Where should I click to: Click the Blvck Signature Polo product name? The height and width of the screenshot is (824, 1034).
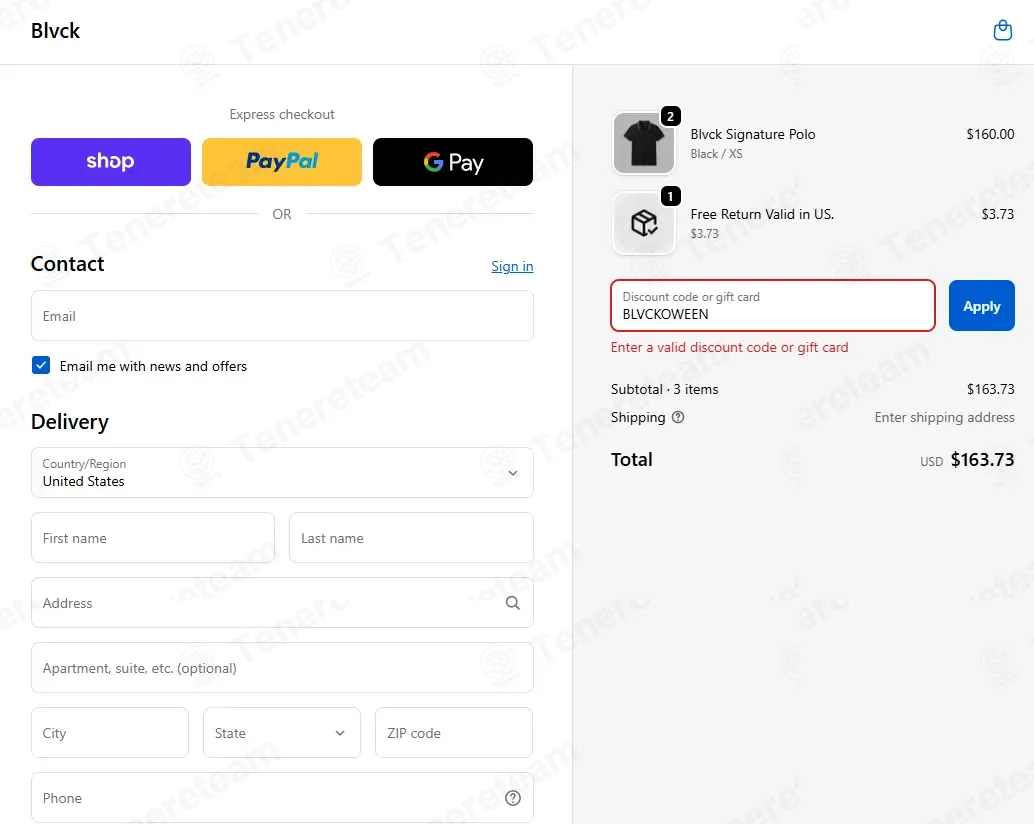[752, 134]
